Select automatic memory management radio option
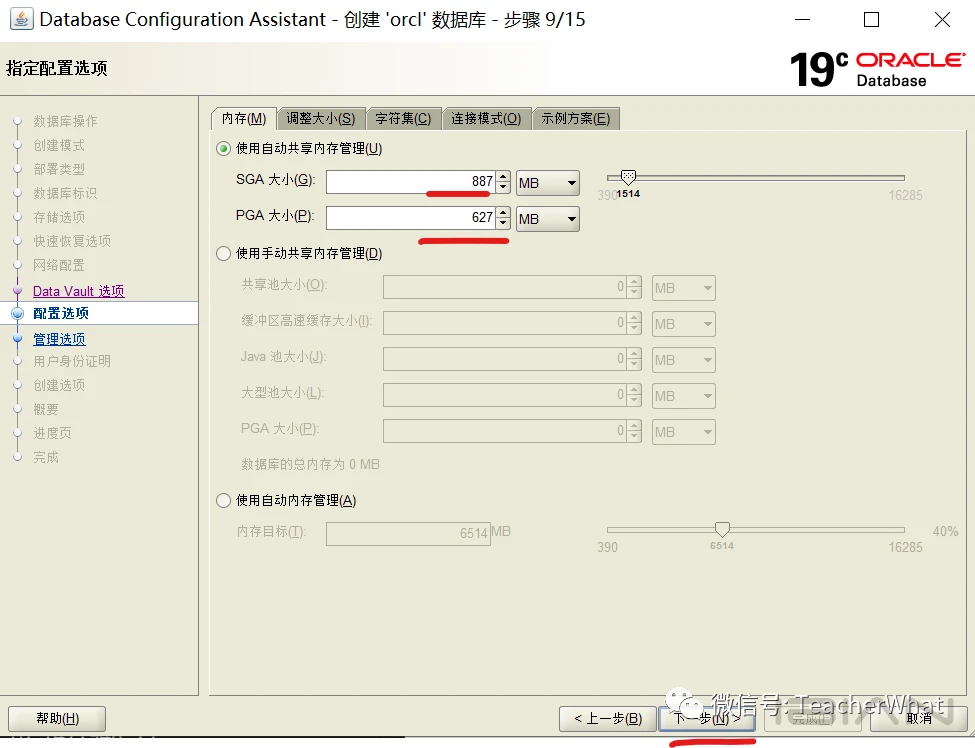 point(223,501)
